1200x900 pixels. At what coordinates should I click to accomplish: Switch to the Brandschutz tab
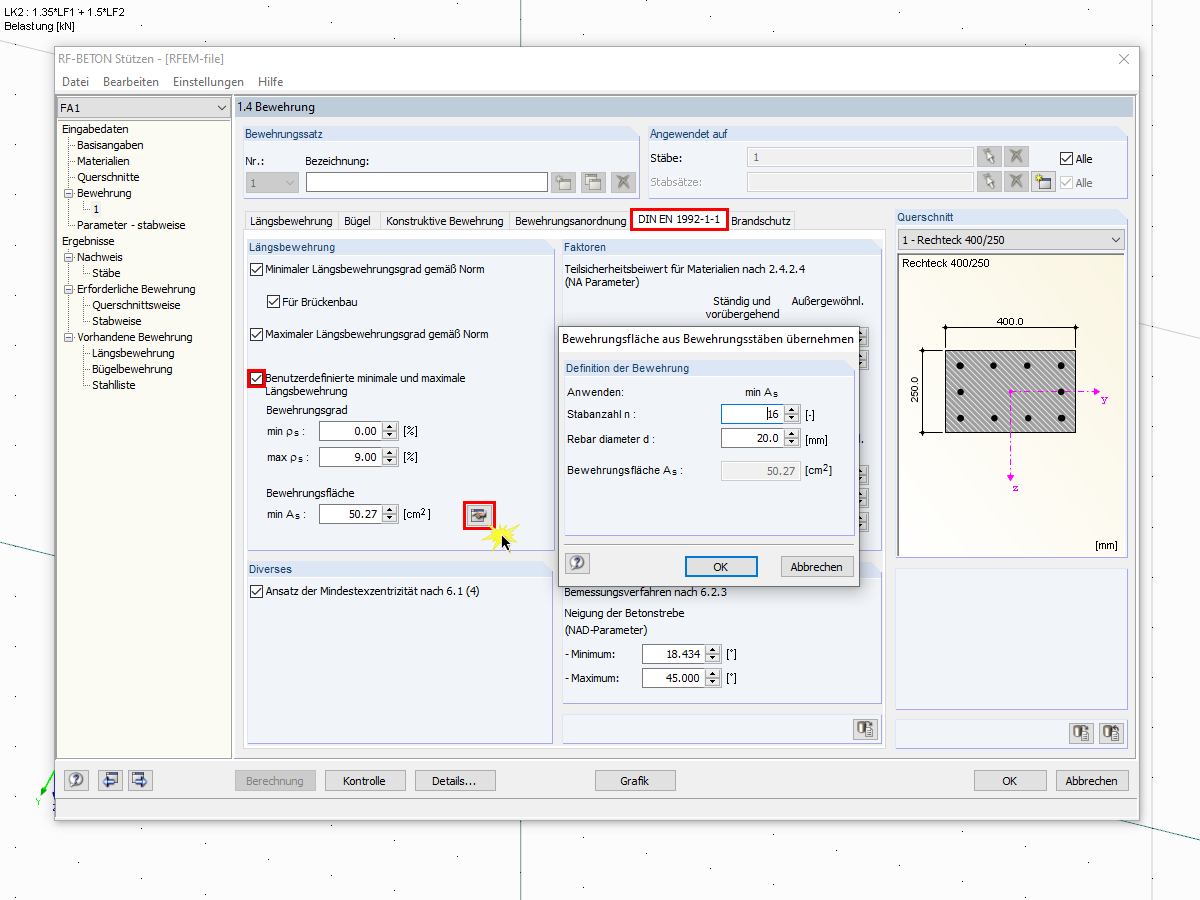pos(759,221)
